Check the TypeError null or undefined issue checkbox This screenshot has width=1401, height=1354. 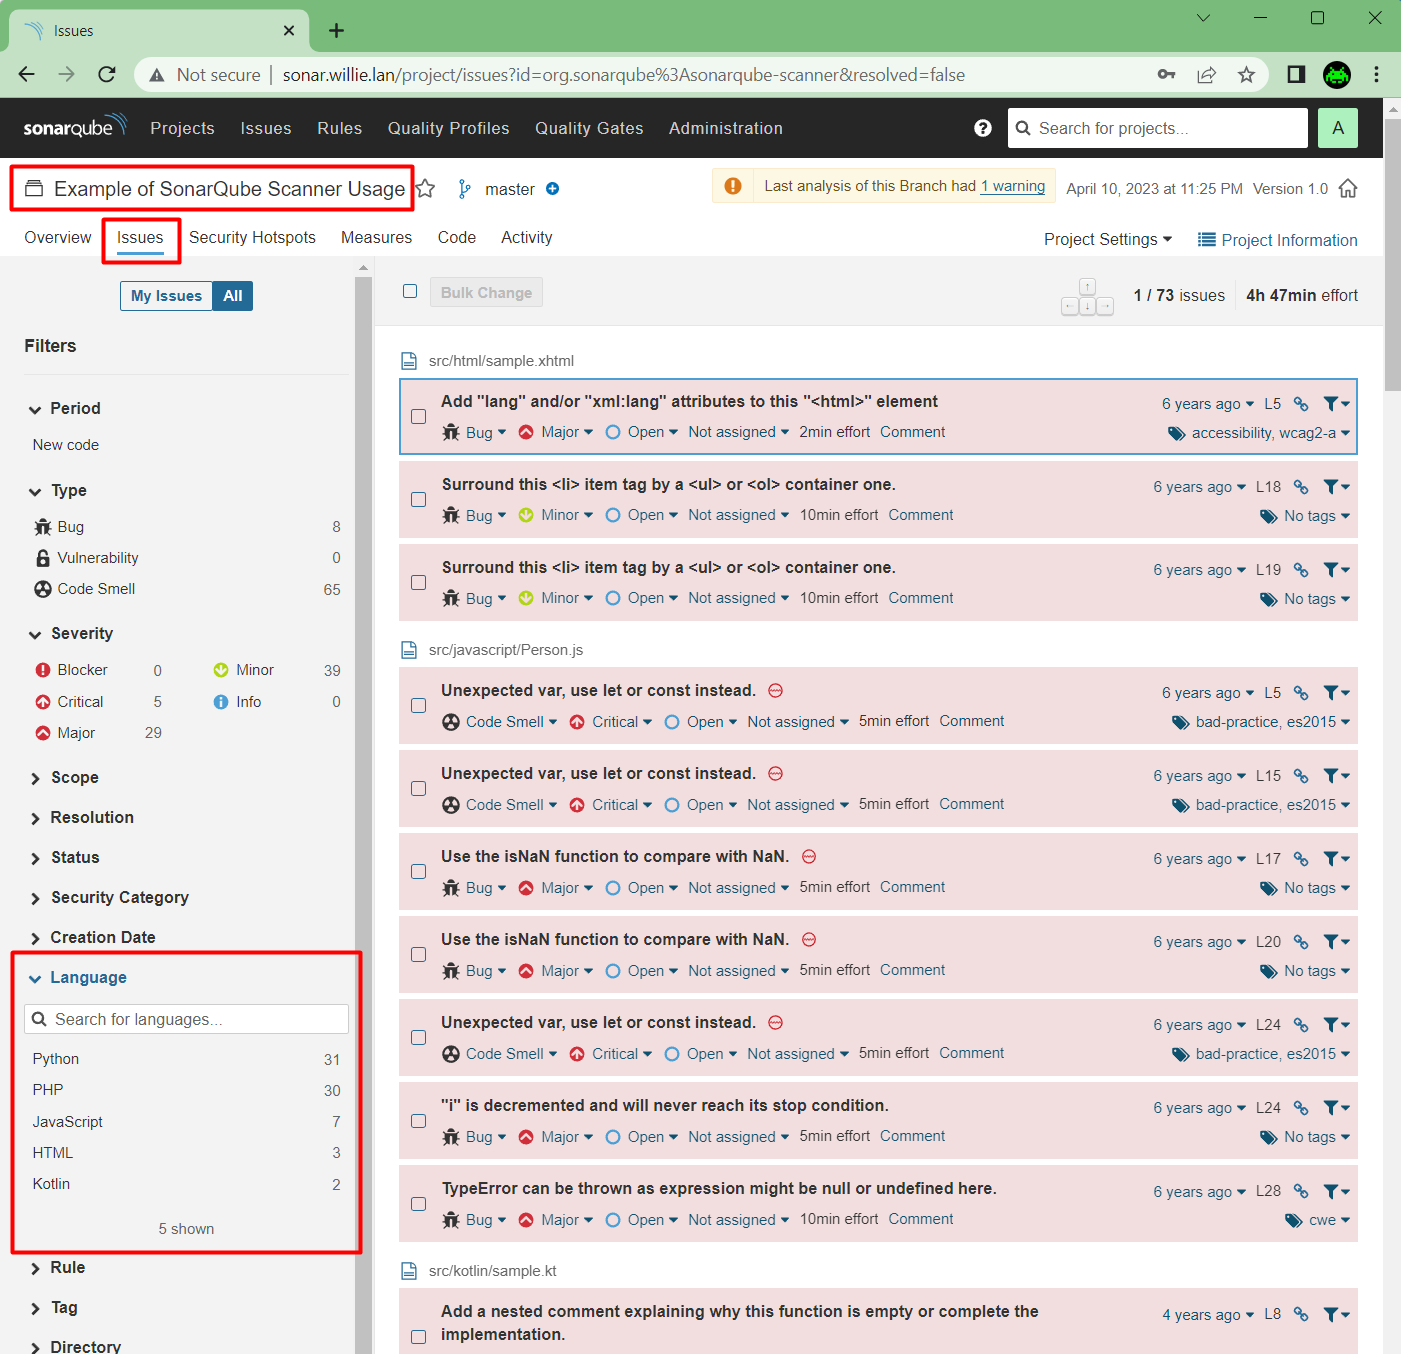[x=419, y=1204]
